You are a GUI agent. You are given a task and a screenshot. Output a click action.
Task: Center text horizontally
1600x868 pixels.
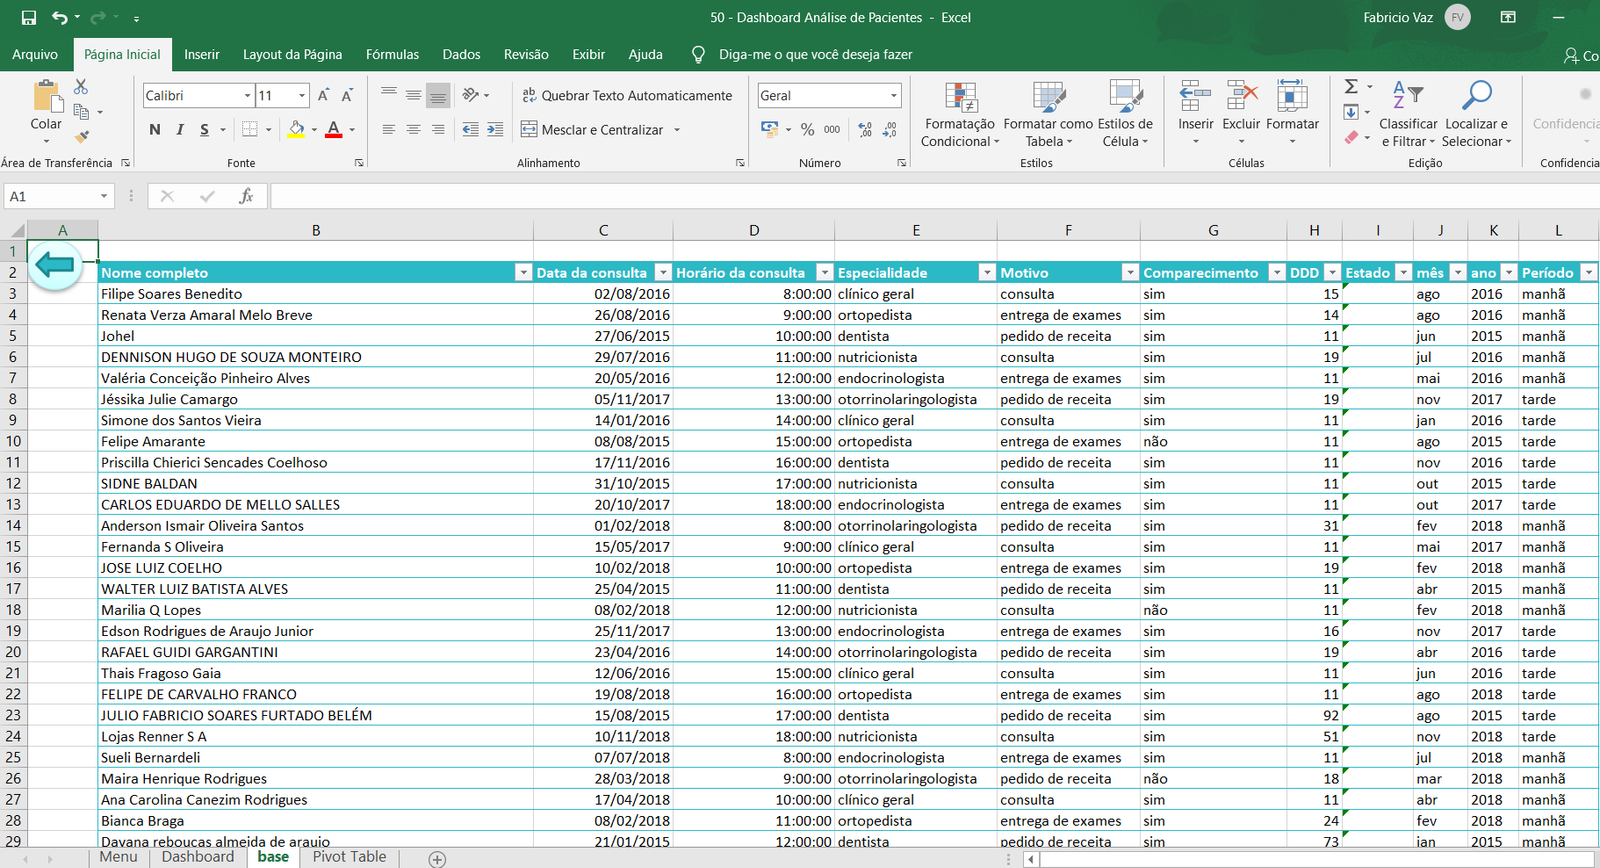[x=413, y=129]
